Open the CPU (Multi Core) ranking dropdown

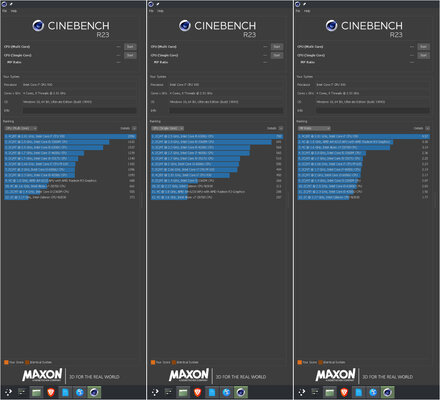coord(20,128)
